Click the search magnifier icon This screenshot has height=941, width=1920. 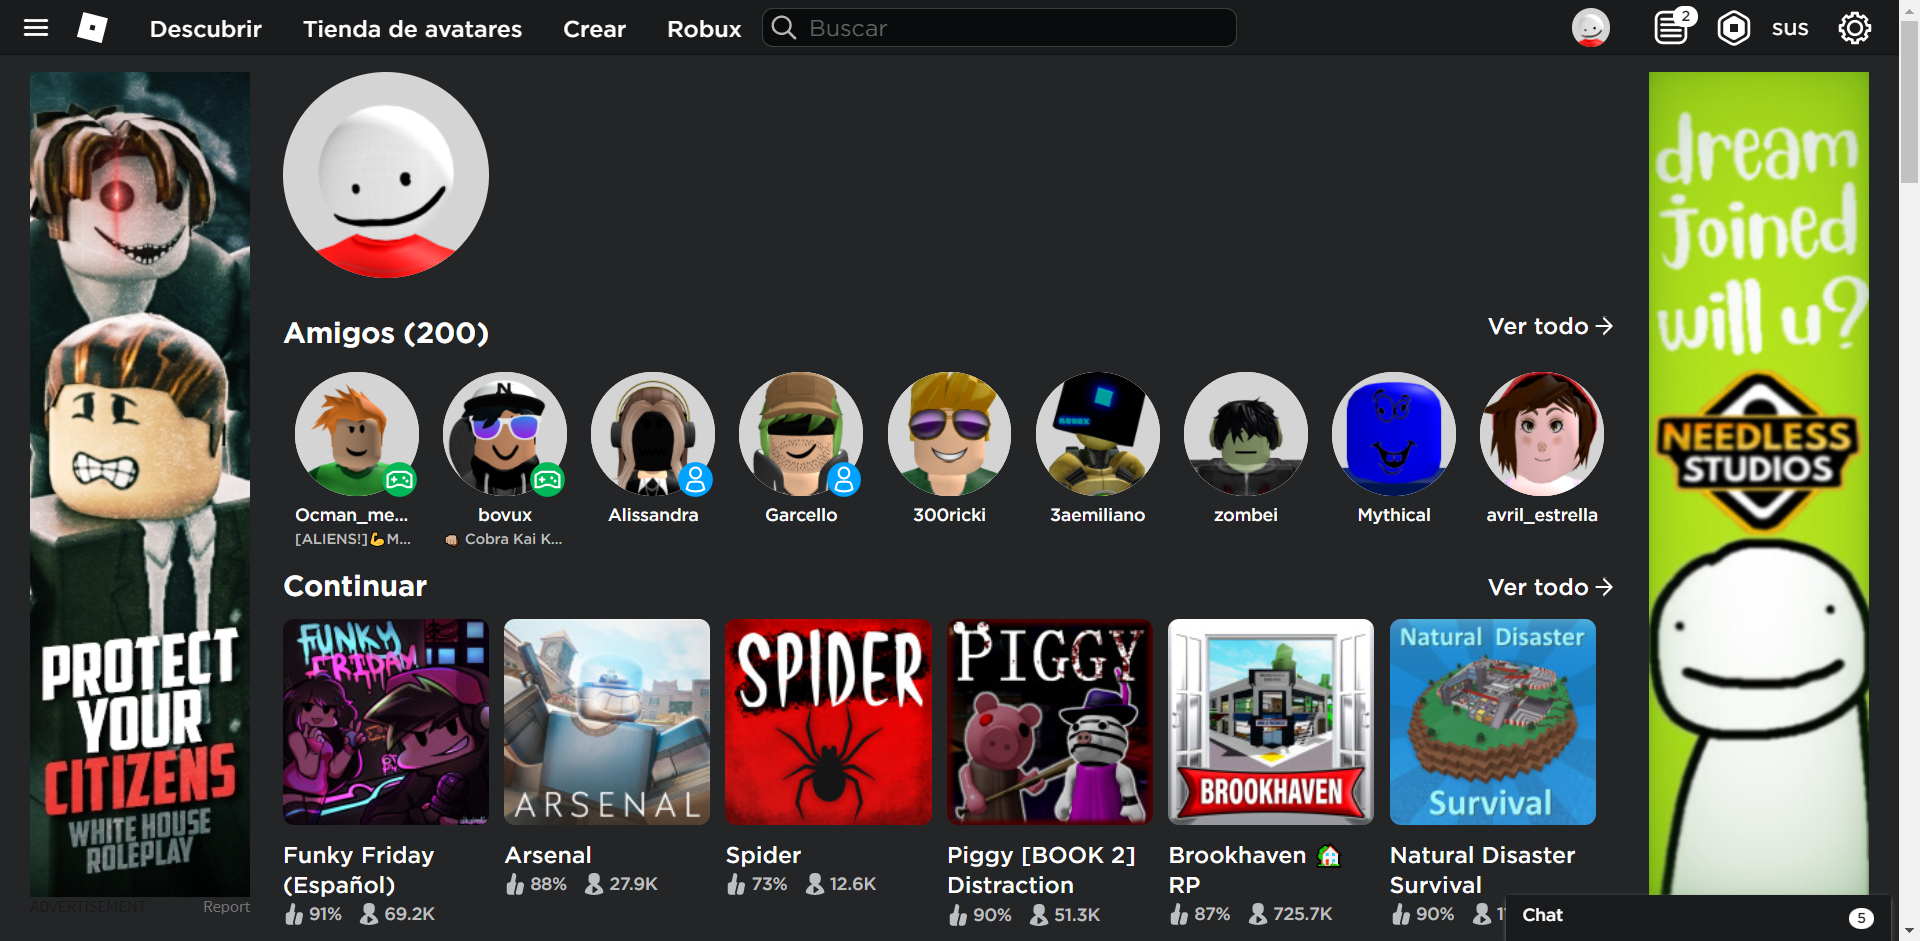[x=784, y=28]
